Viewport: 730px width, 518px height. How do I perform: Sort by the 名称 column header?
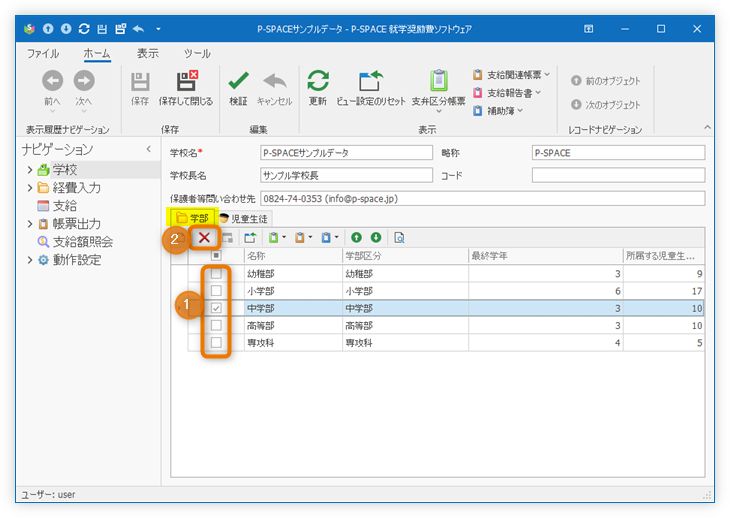pos(293,256)
